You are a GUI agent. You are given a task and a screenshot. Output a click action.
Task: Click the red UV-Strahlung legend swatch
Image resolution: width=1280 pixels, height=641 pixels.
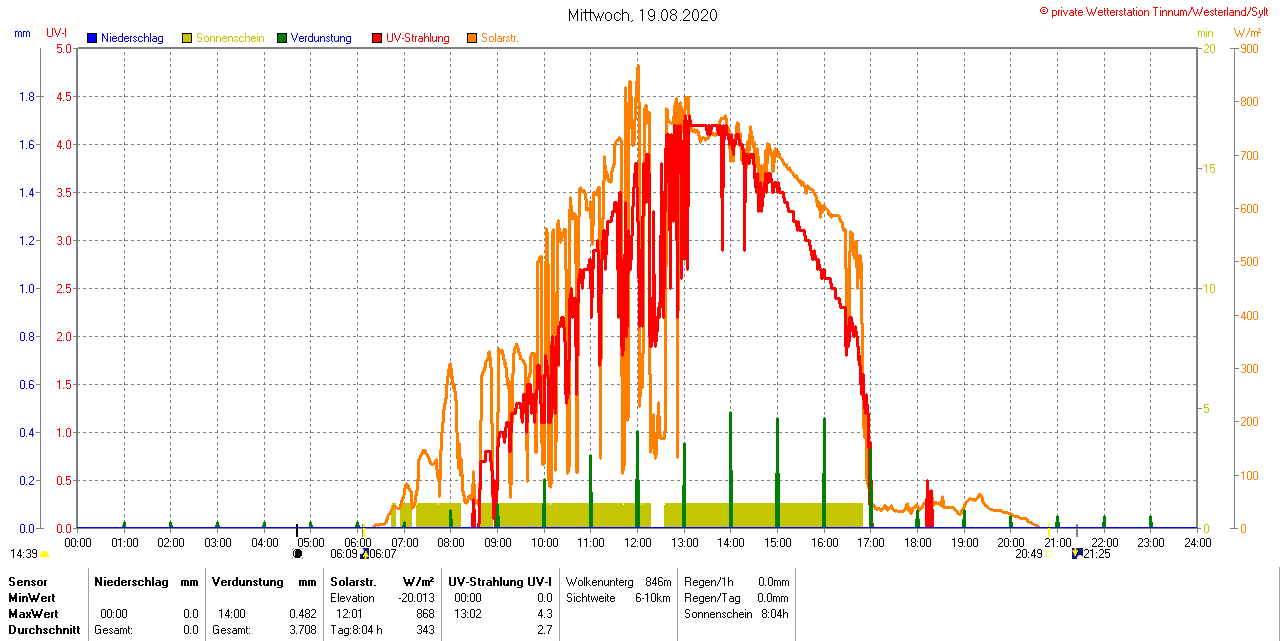pyautogui.click(x=377, y=38)
